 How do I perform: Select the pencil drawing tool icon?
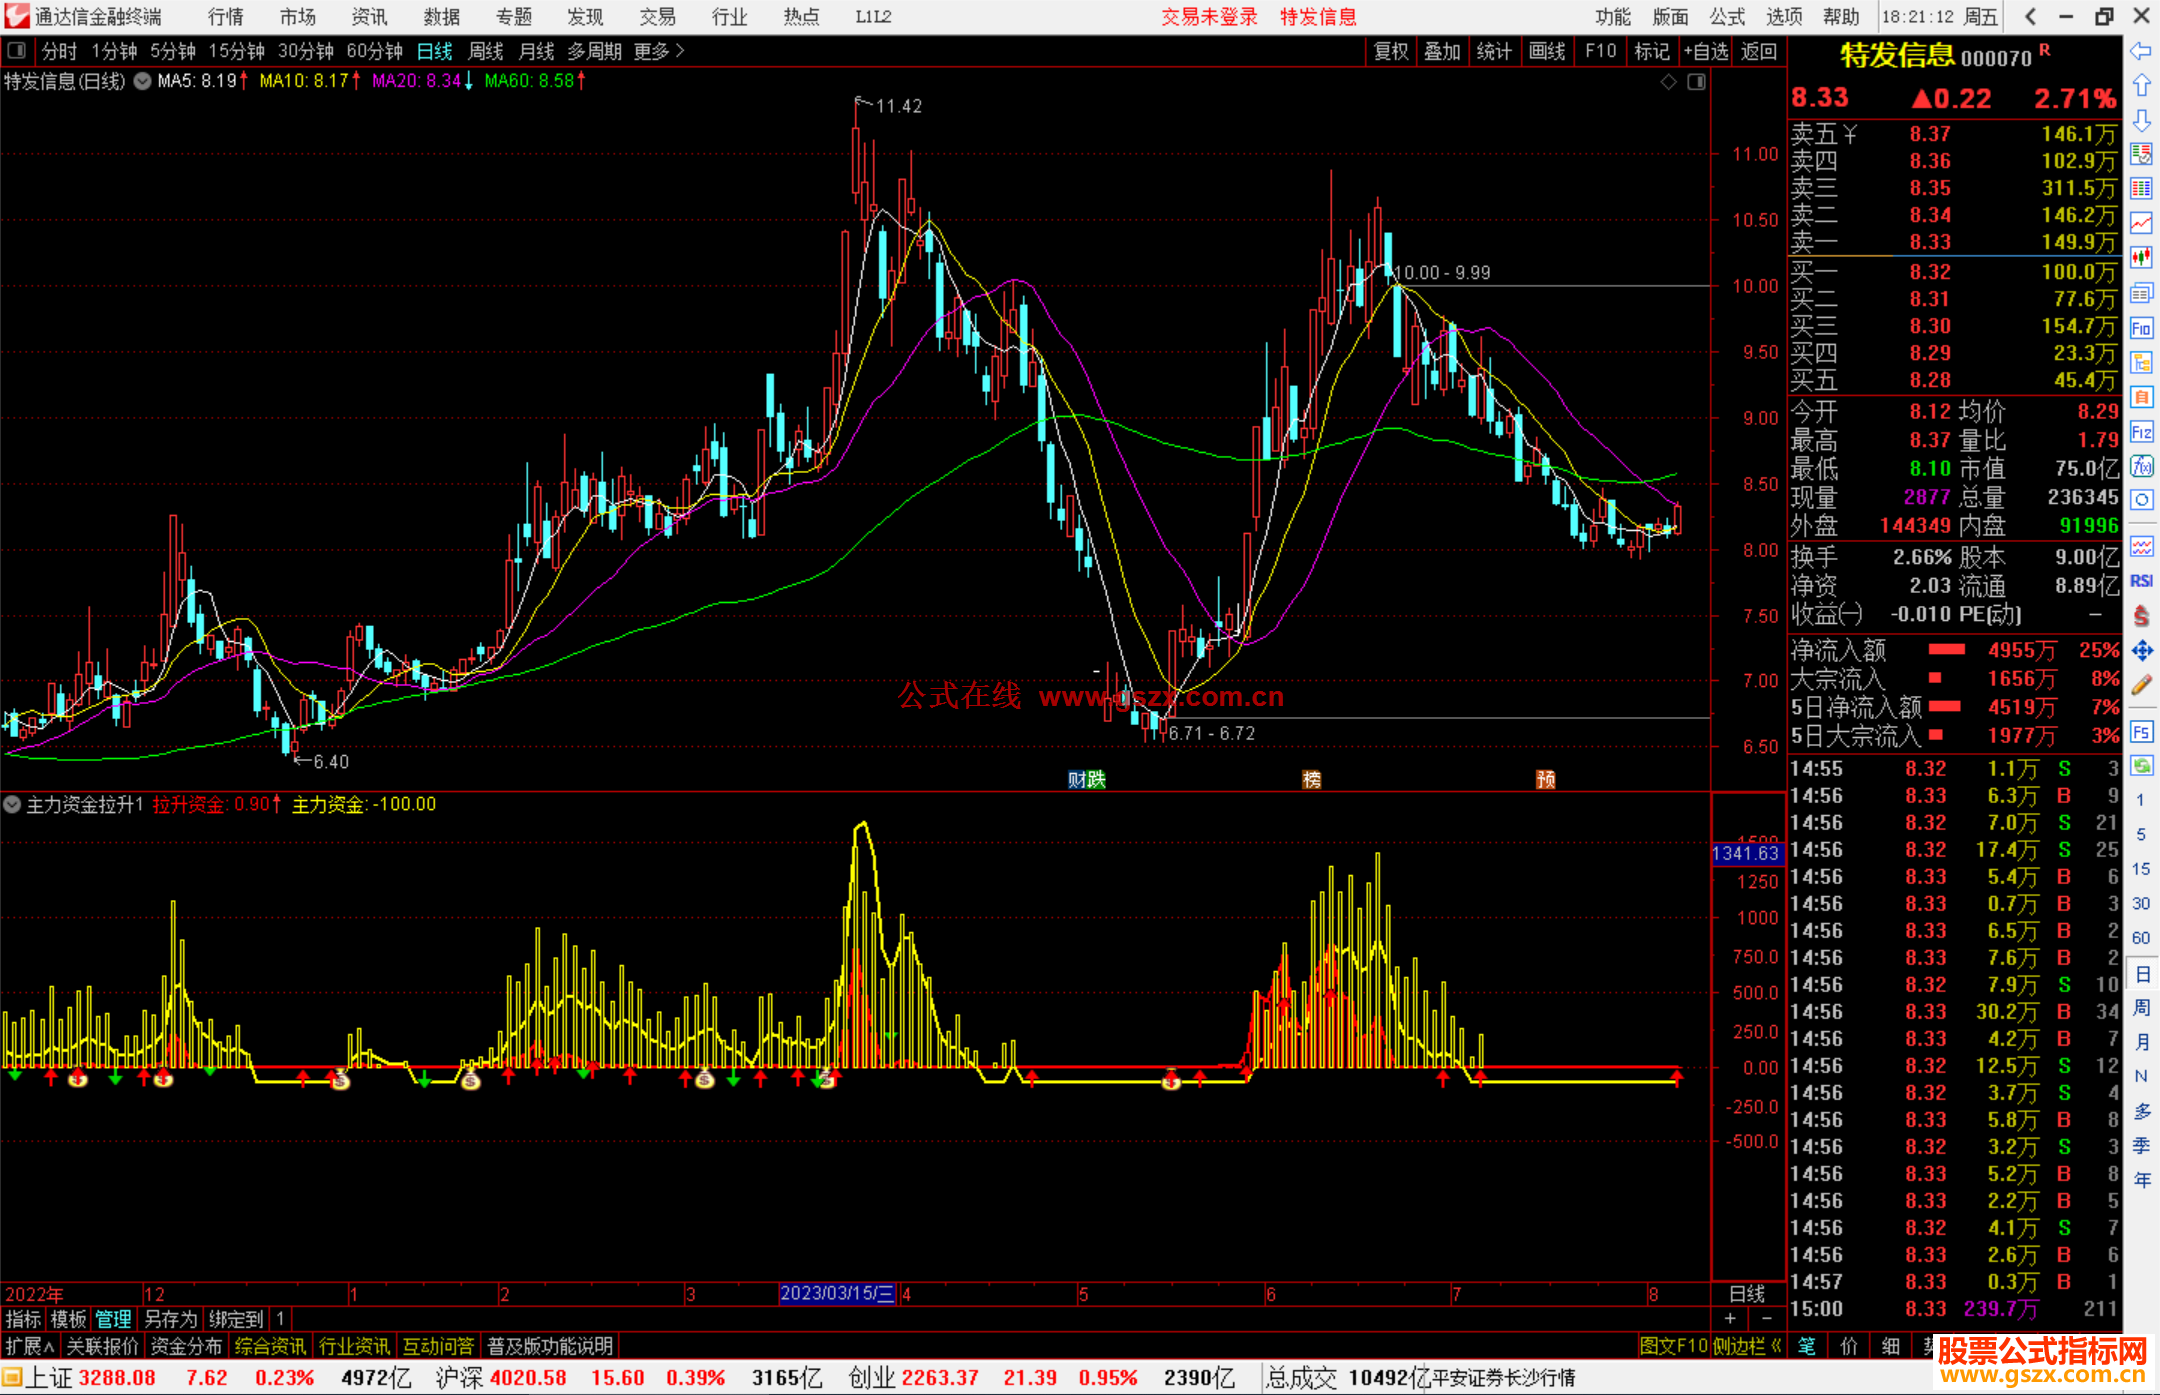coord(2141,685)
